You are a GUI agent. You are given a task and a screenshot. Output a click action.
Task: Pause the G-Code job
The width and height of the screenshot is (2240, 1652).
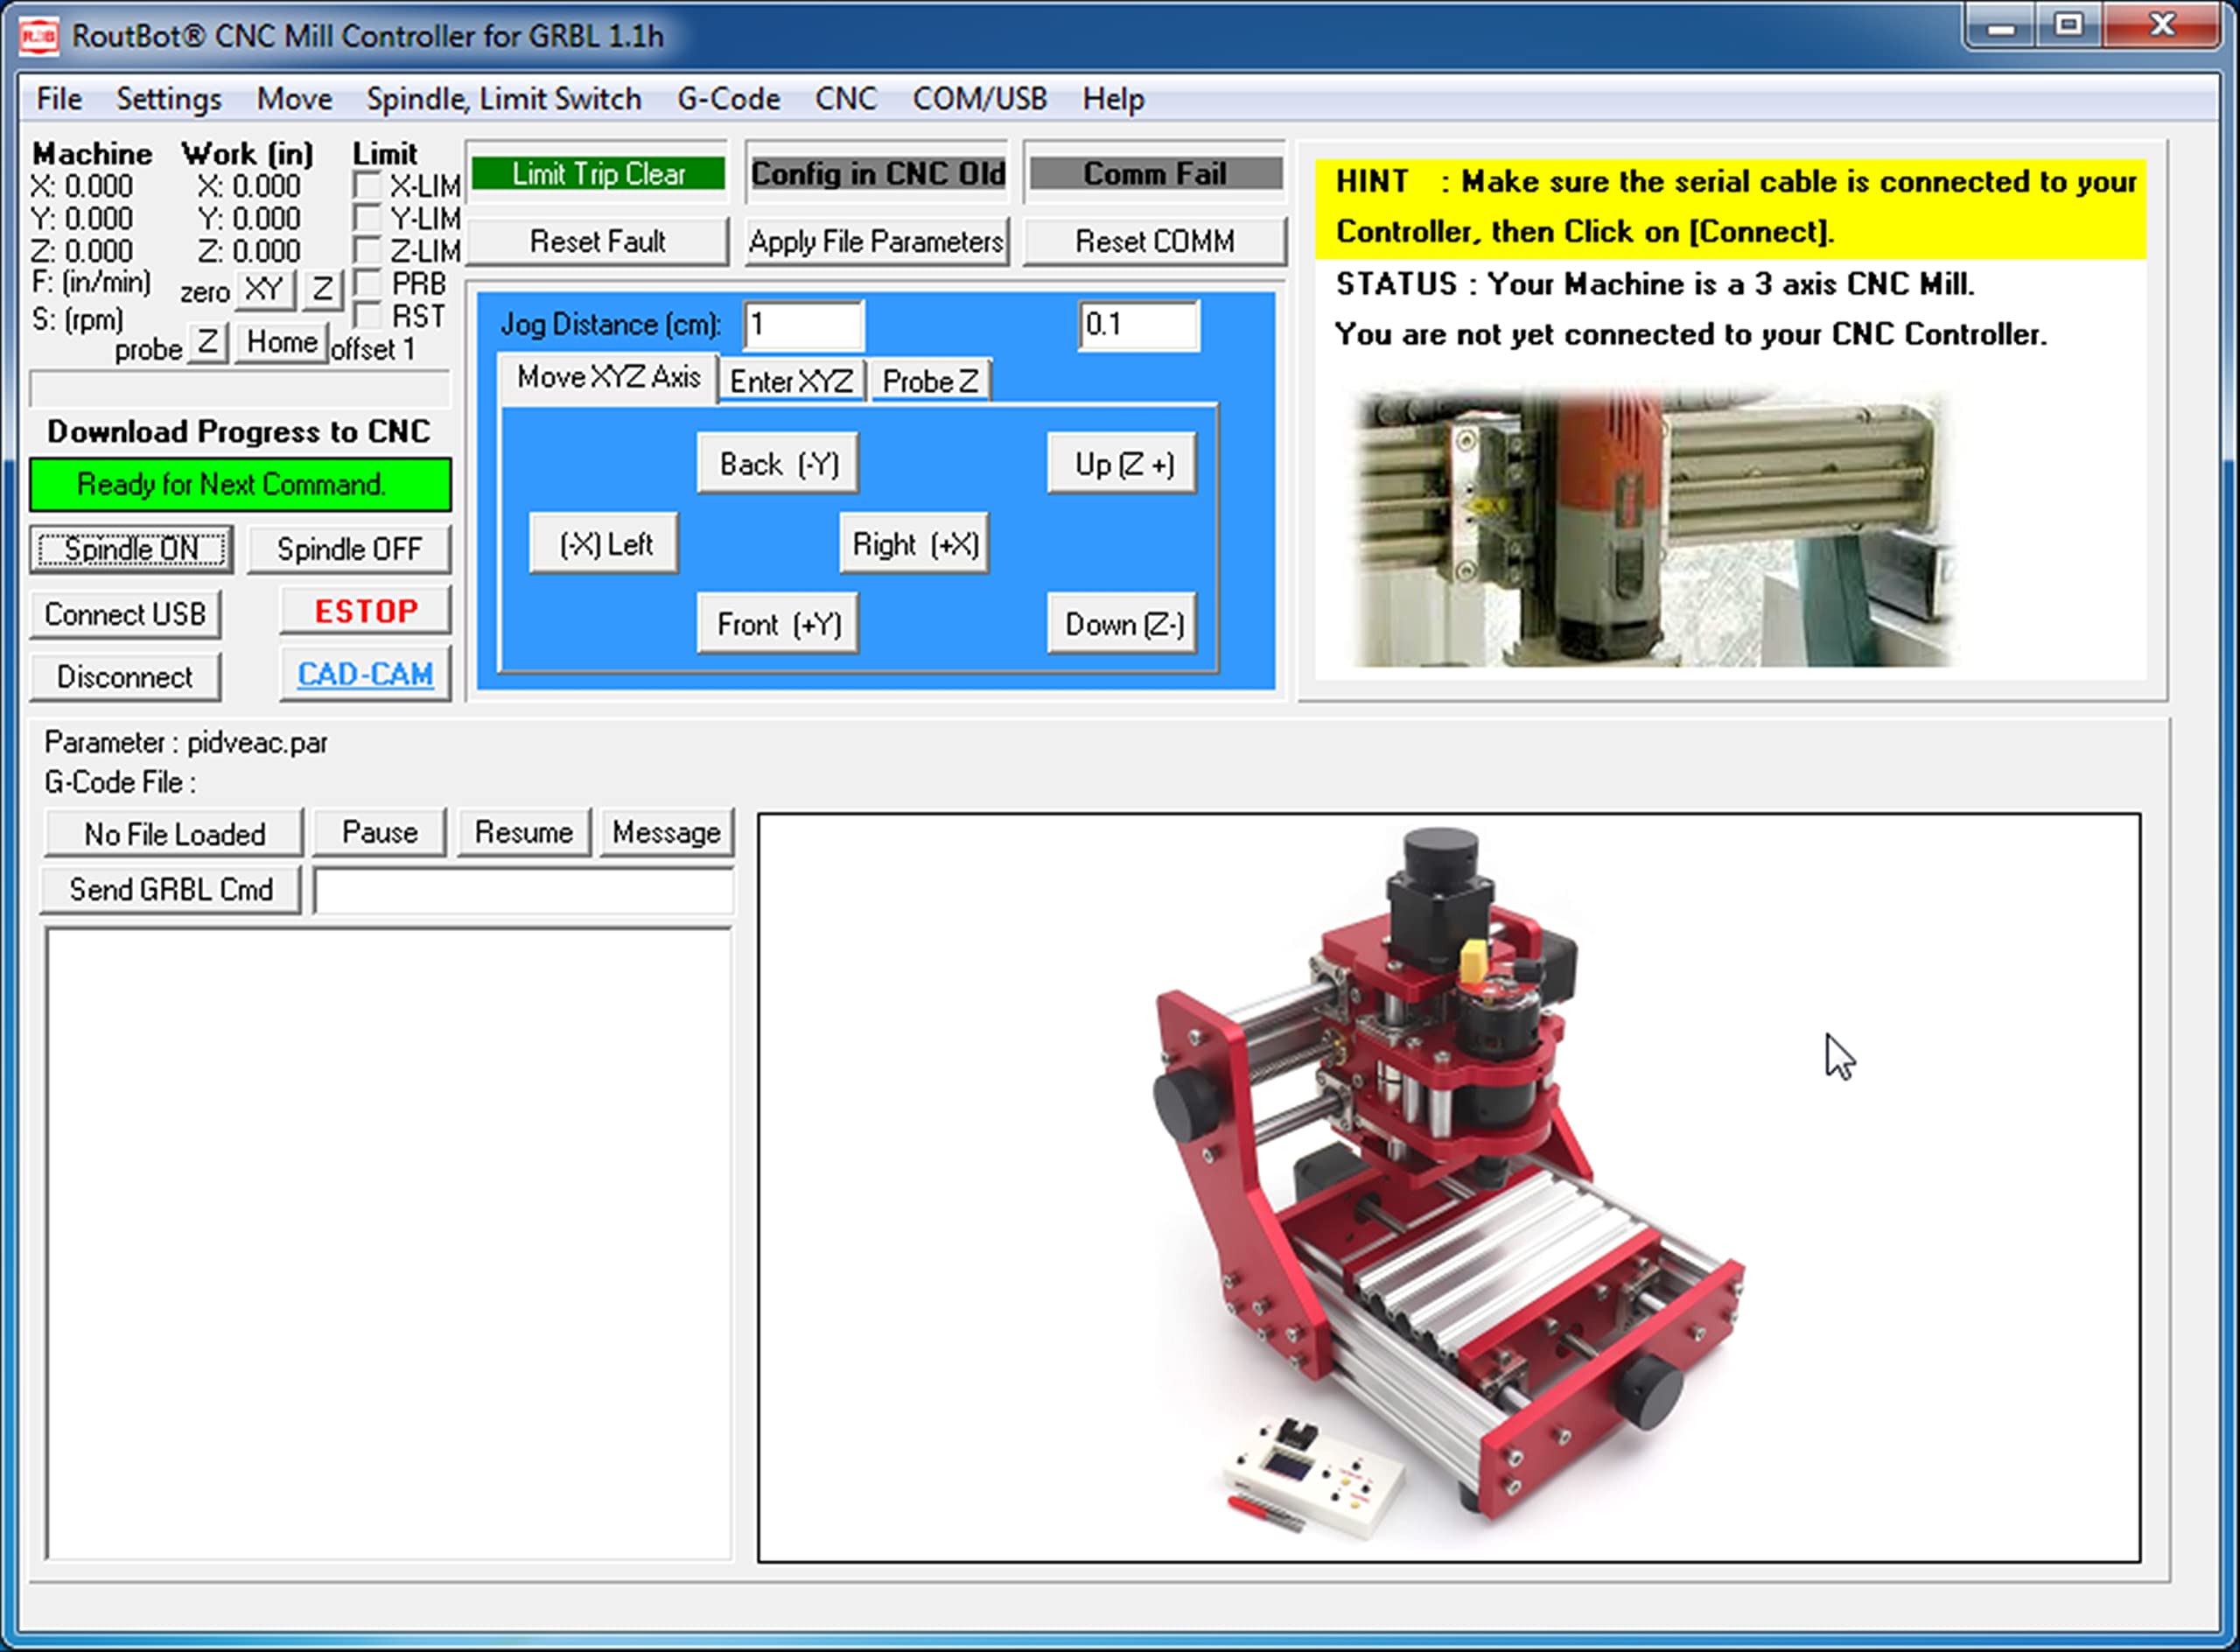(x=379, y=832)
